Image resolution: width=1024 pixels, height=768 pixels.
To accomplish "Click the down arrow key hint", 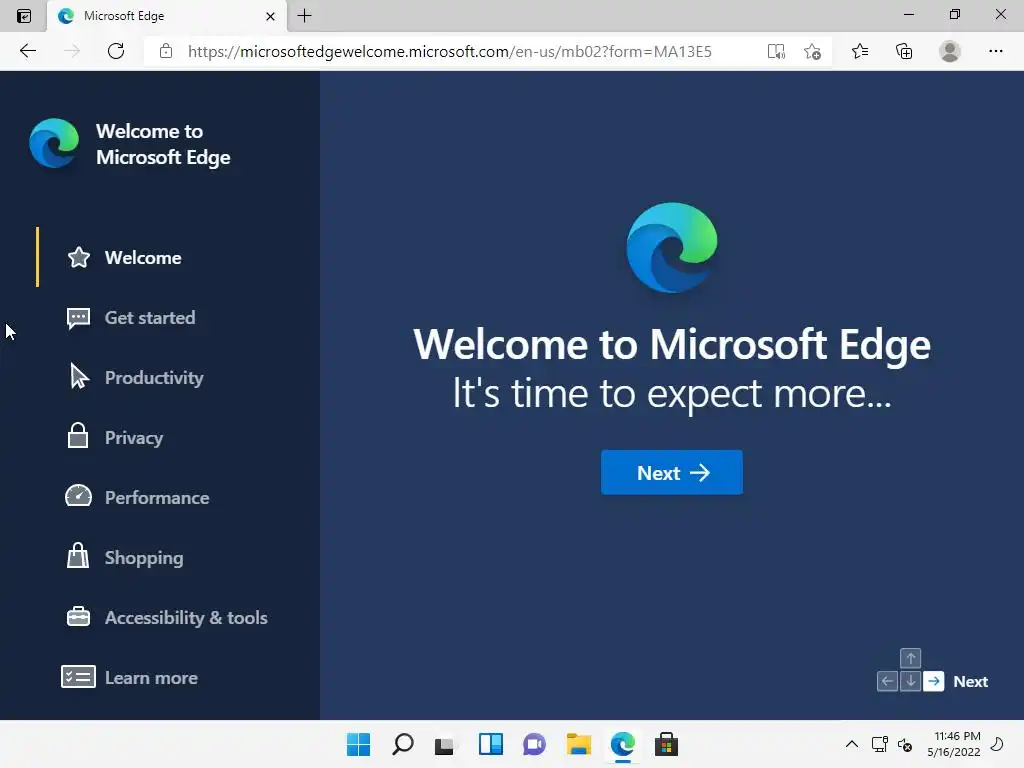I will pyautogui.click(x=910, y=681).
